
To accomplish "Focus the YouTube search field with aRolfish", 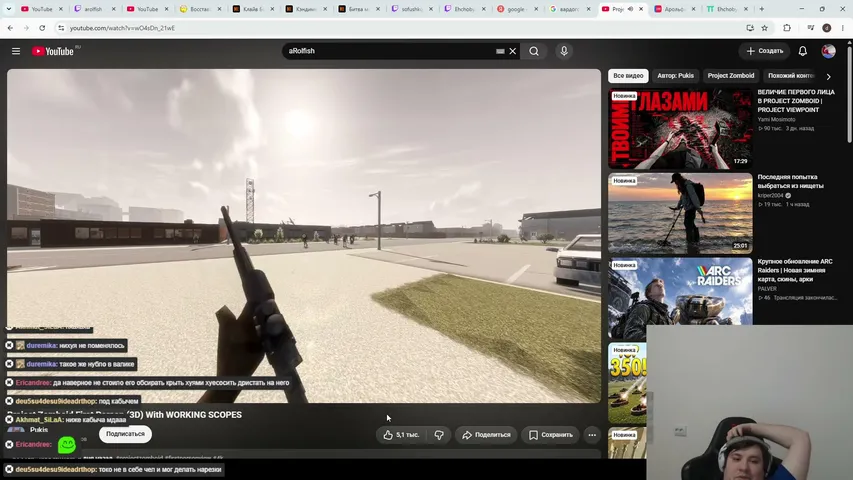I will [389, 51].
